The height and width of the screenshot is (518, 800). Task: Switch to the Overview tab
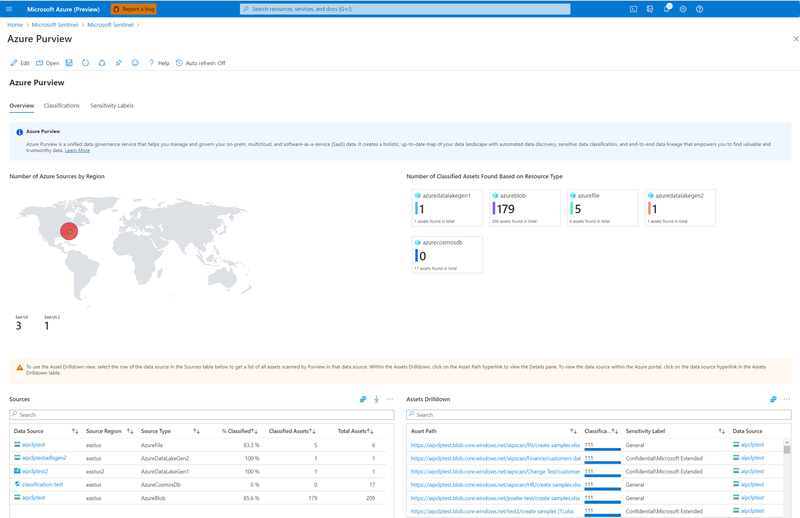click(x=21, y=106)
